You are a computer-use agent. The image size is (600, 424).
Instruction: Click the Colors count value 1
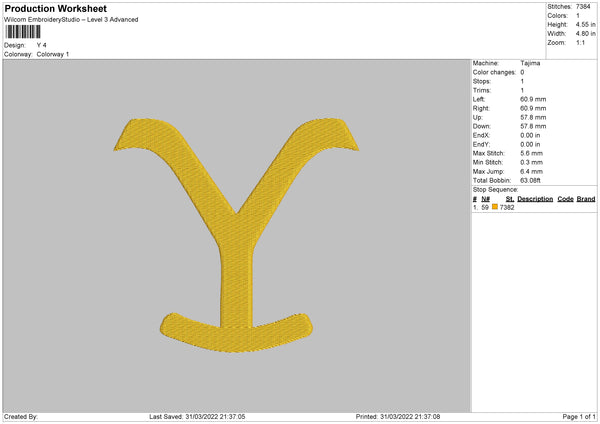click(x=578, y=16)
